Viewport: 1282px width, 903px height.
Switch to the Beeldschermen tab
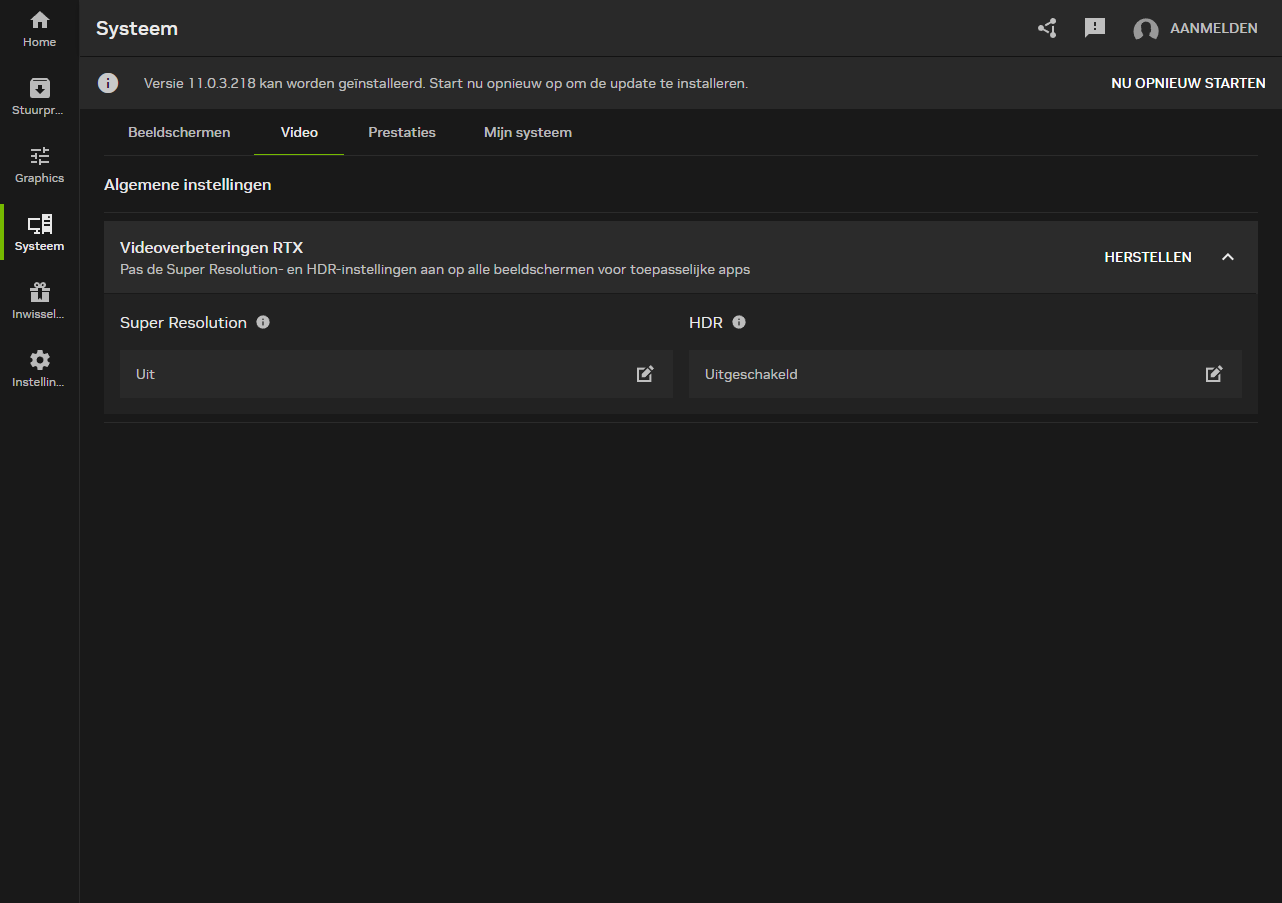pyautogui.click(x=179, y=132)
